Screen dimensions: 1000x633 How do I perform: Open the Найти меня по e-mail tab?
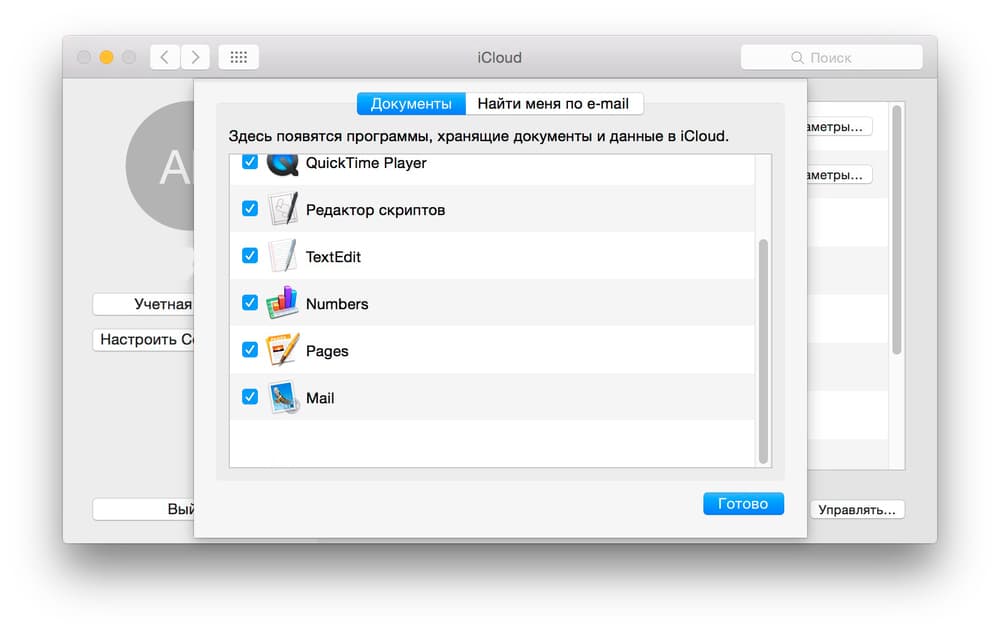[554, 103]
